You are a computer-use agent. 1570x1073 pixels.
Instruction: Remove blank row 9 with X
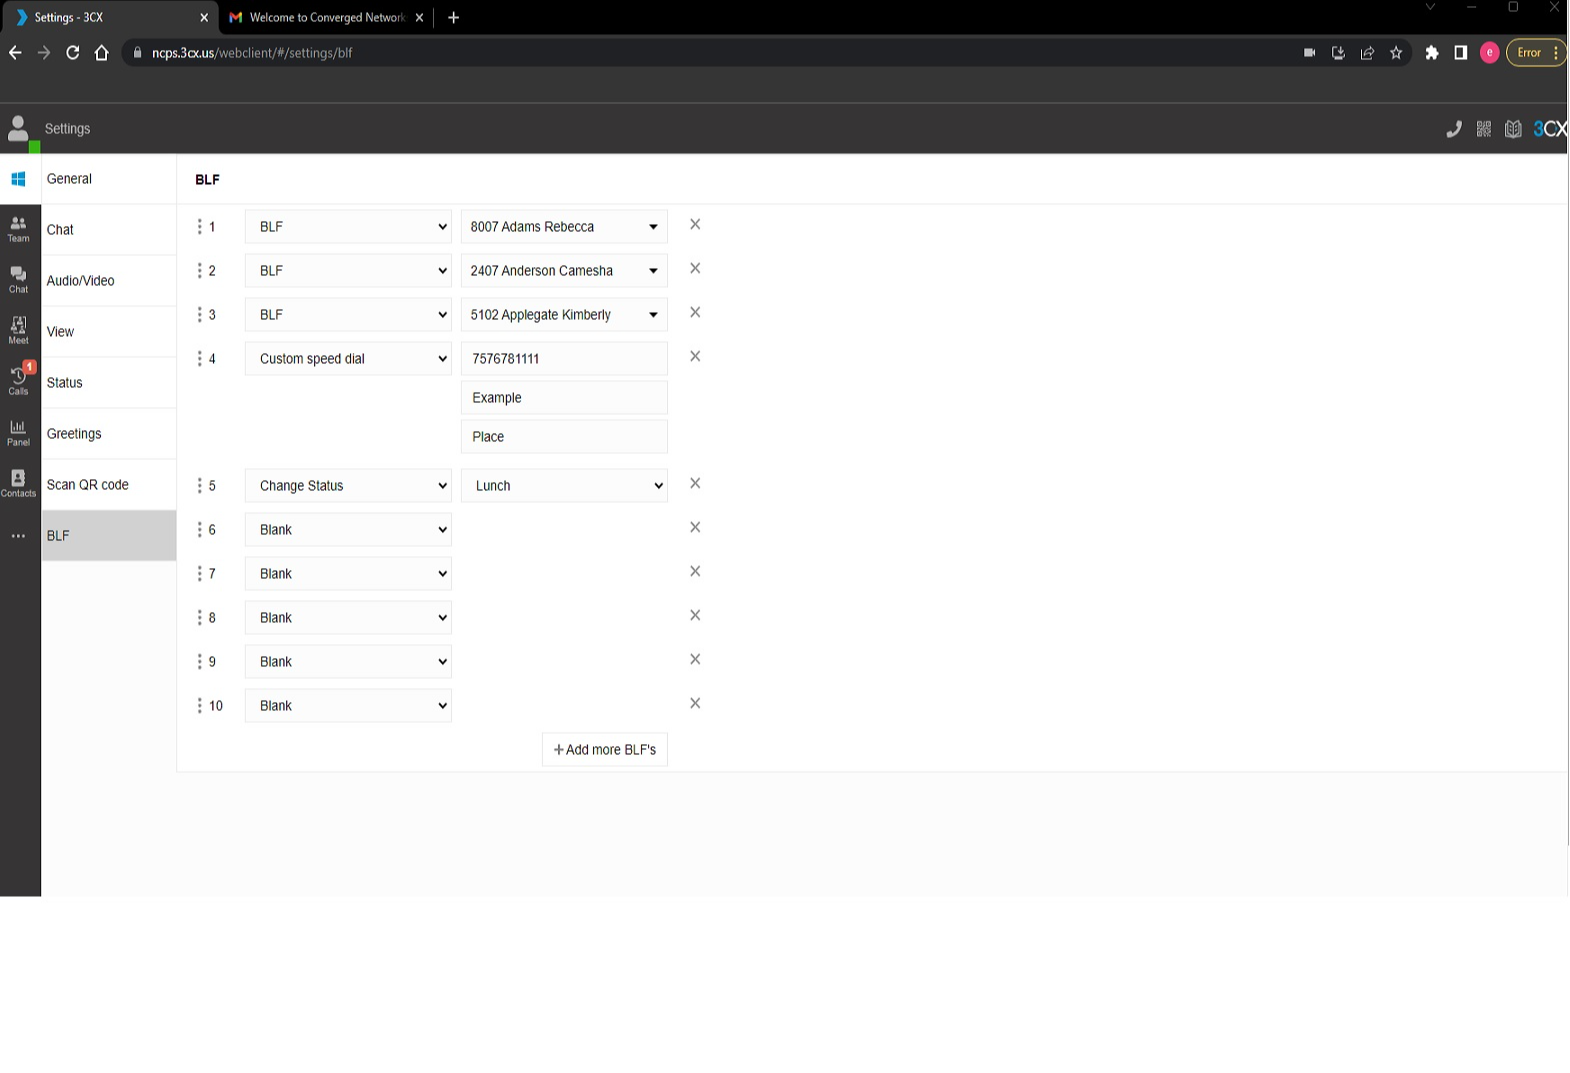click(x=695, y=660)
